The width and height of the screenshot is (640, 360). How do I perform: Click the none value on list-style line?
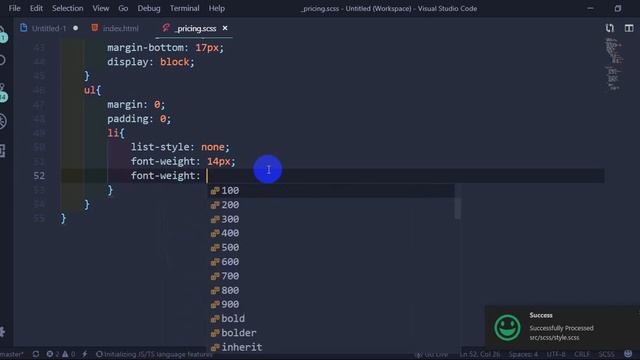click(213, 147)
